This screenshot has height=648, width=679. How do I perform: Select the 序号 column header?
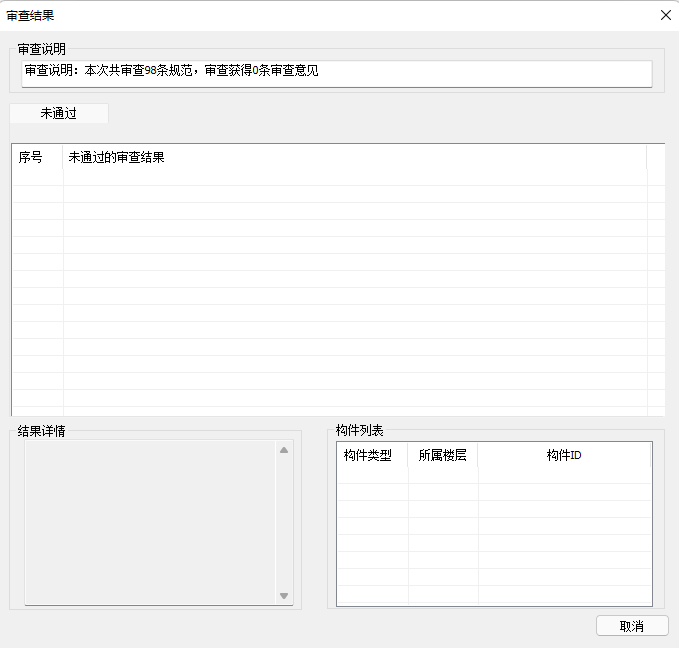pos(38,157)
